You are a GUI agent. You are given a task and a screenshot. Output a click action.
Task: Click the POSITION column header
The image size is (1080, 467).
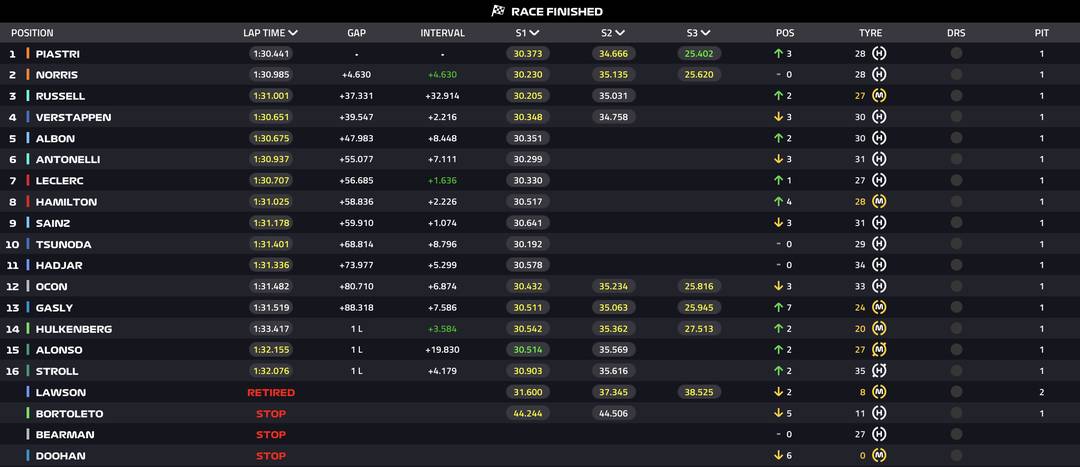pyautogui.click(x=32, y=32)
